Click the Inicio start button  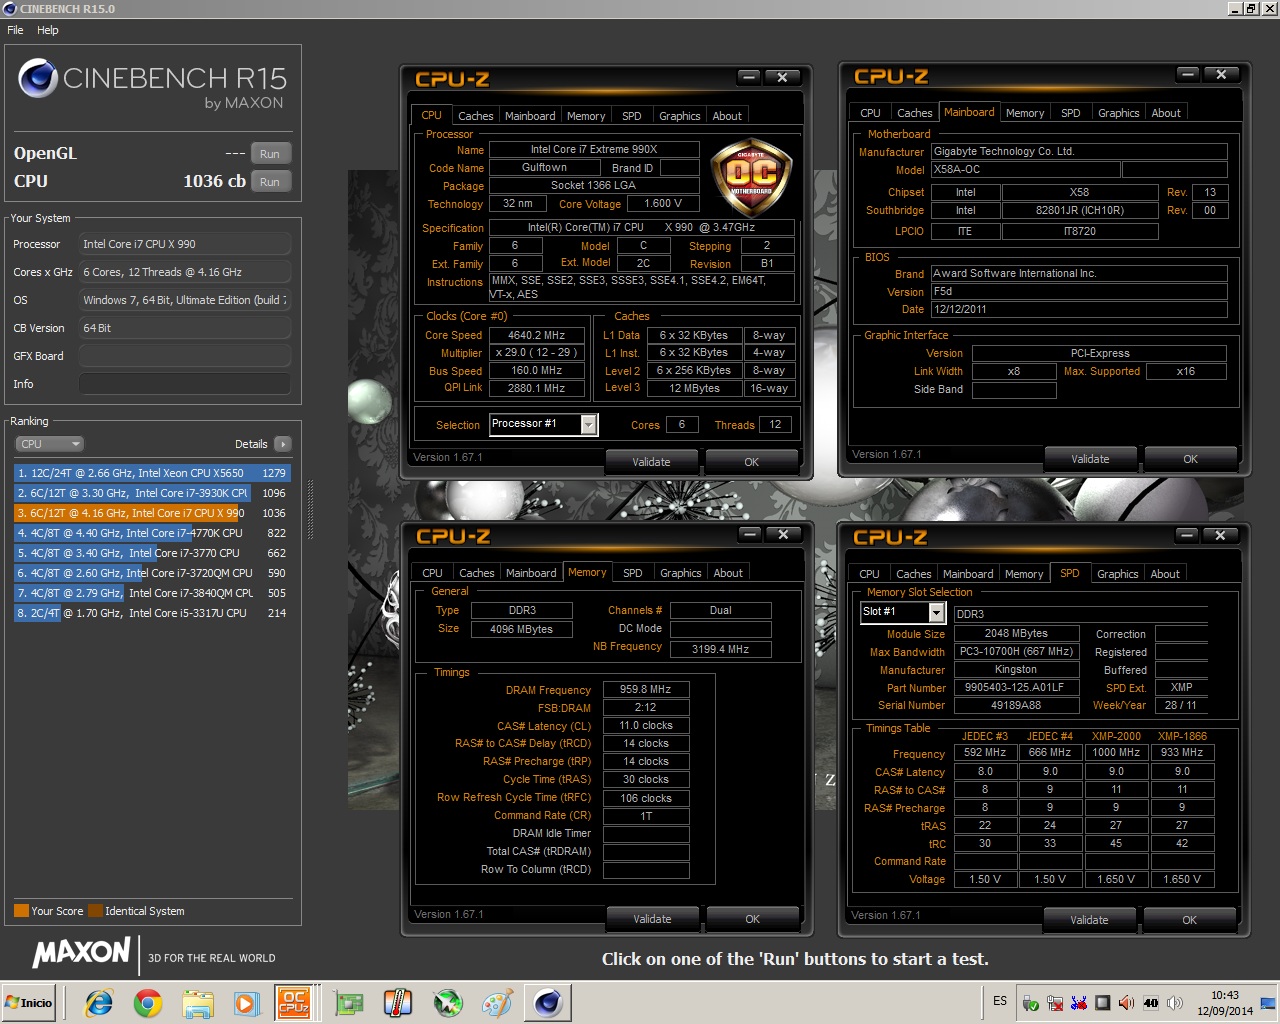point(29,1003)
